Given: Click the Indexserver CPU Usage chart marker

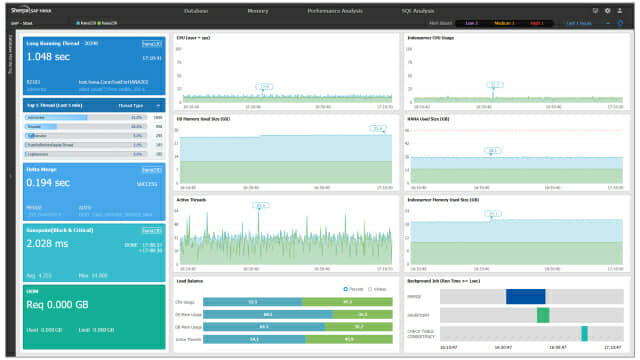Looking at the screenshot, I should [495, 85].
